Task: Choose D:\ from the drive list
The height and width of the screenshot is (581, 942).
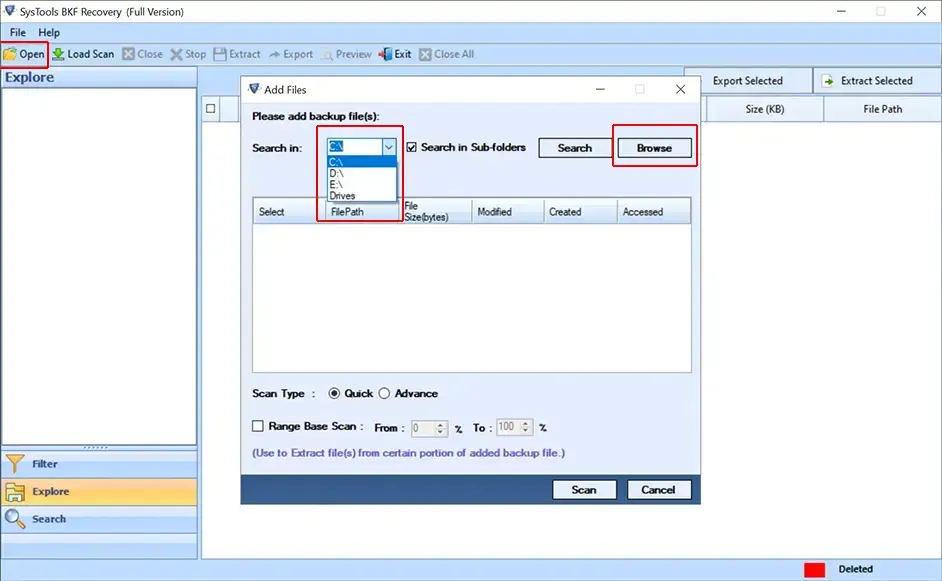Action: (x=362, y=173)
